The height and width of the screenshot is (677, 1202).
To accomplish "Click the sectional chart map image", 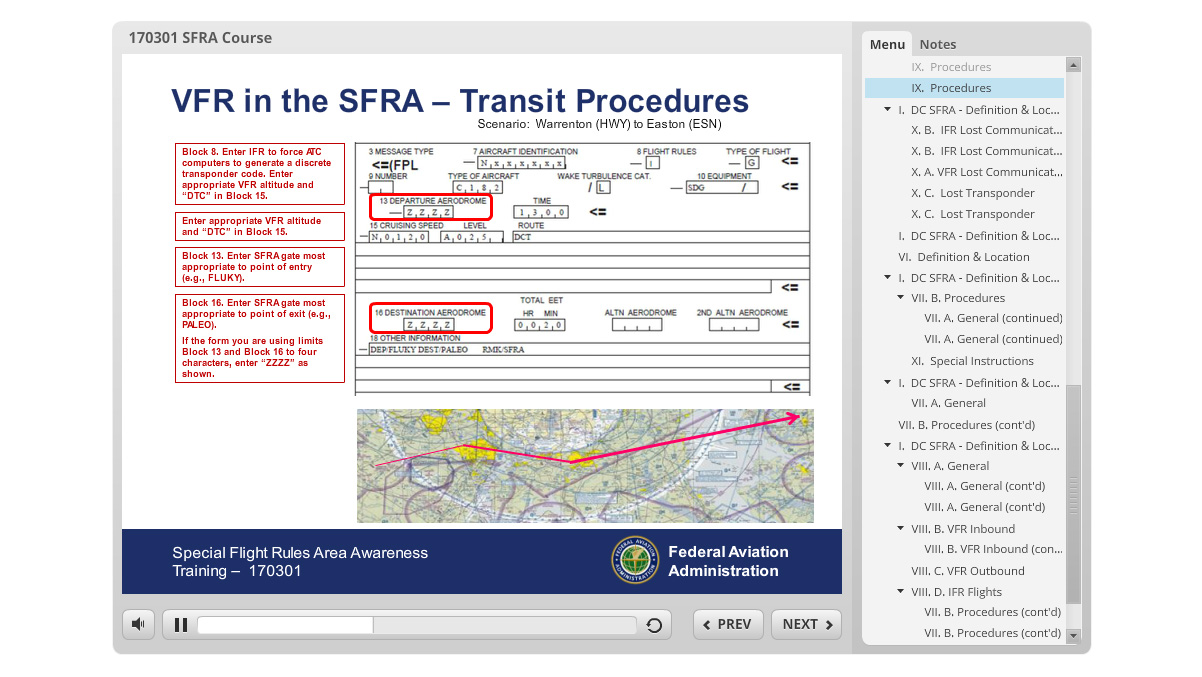I will click(x=585, y=466).
